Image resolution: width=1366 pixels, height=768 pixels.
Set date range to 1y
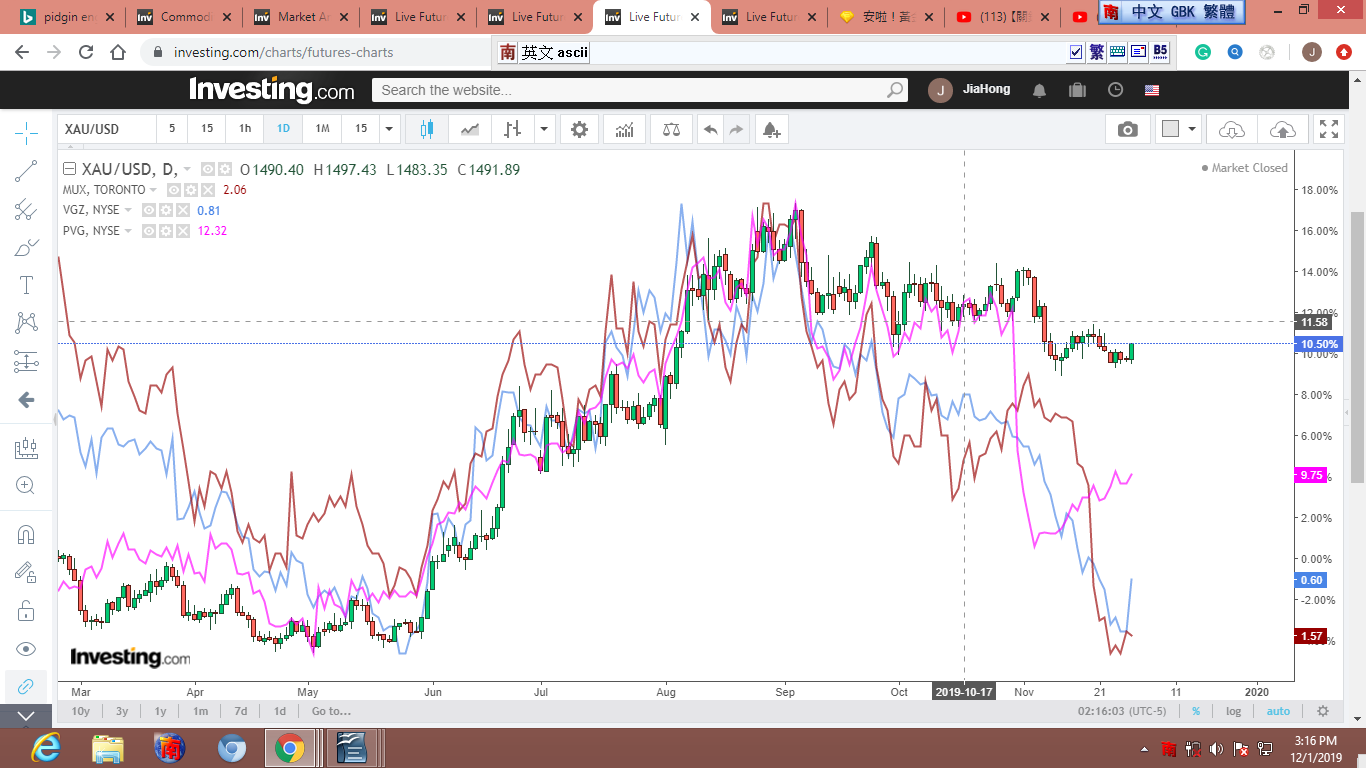click(x=160, y=711)
